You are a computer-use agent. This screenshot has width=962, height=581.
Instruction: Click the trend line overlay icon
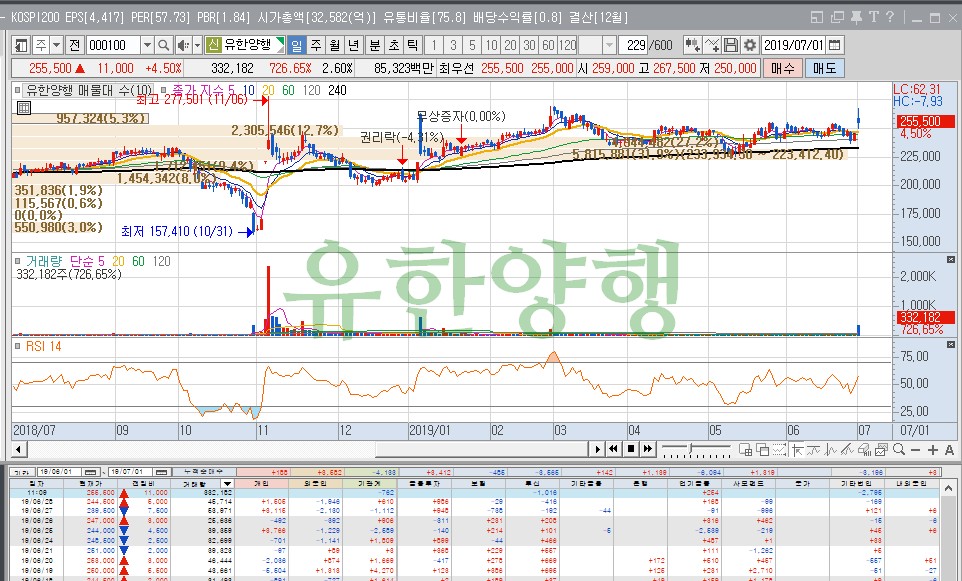click(x=814, y=450)
